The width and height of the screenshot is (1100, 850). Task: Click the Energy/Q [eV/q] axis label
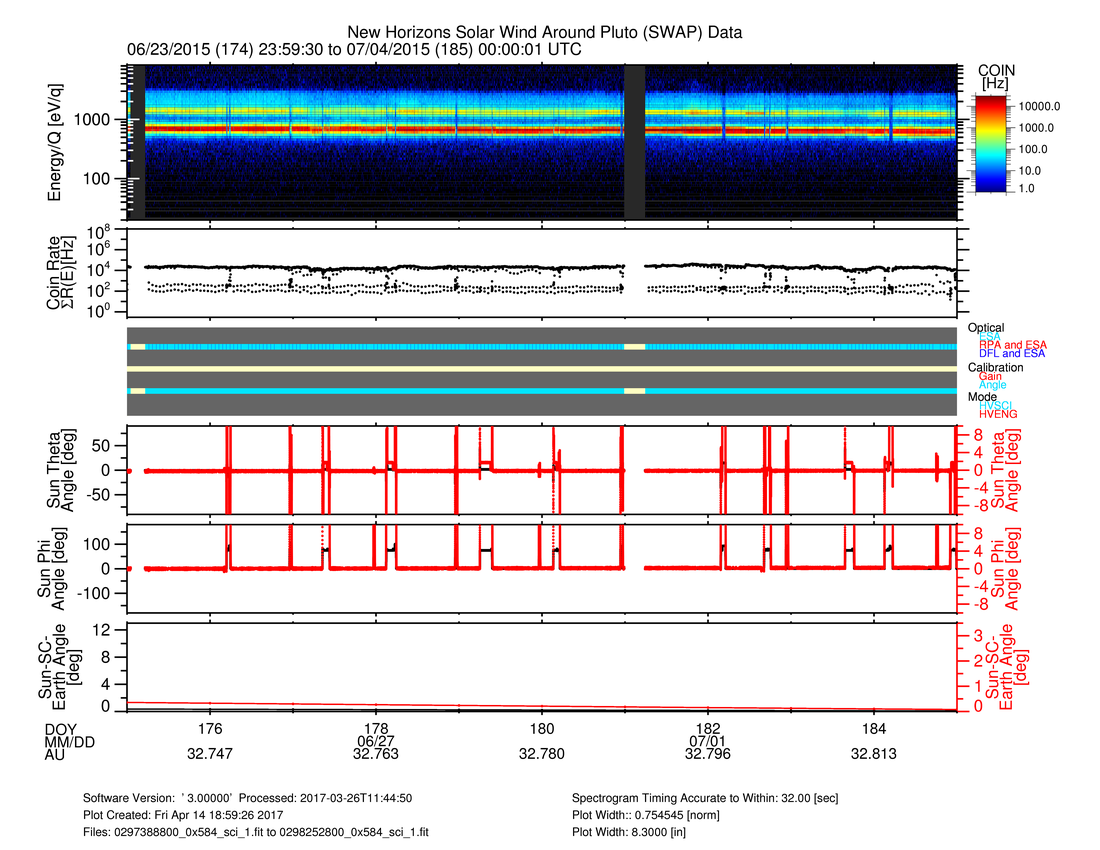pos(56,142)
